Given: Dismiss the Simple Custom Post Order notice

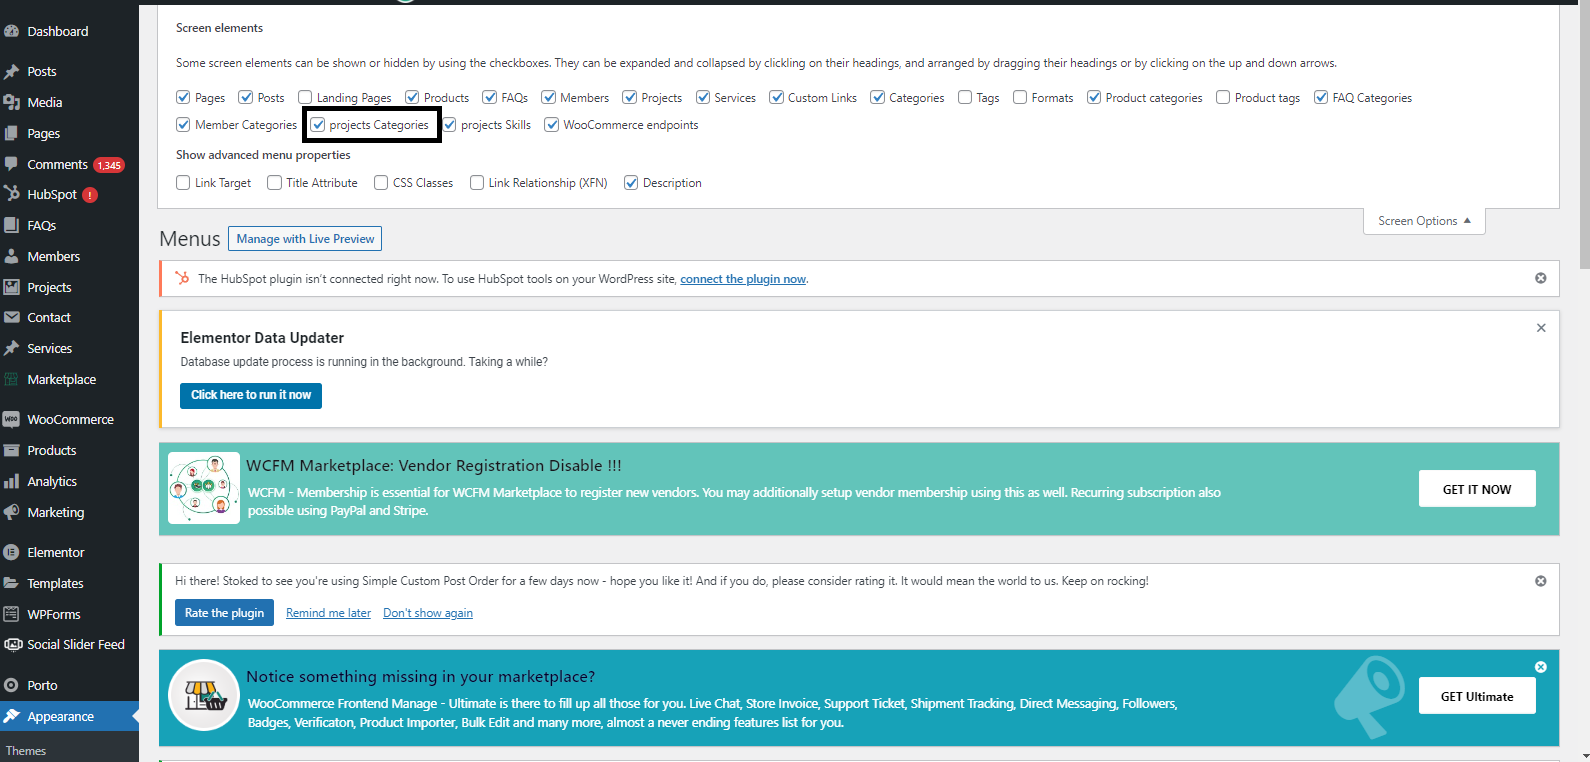Looking at the screenshot, I should 1541,581.
